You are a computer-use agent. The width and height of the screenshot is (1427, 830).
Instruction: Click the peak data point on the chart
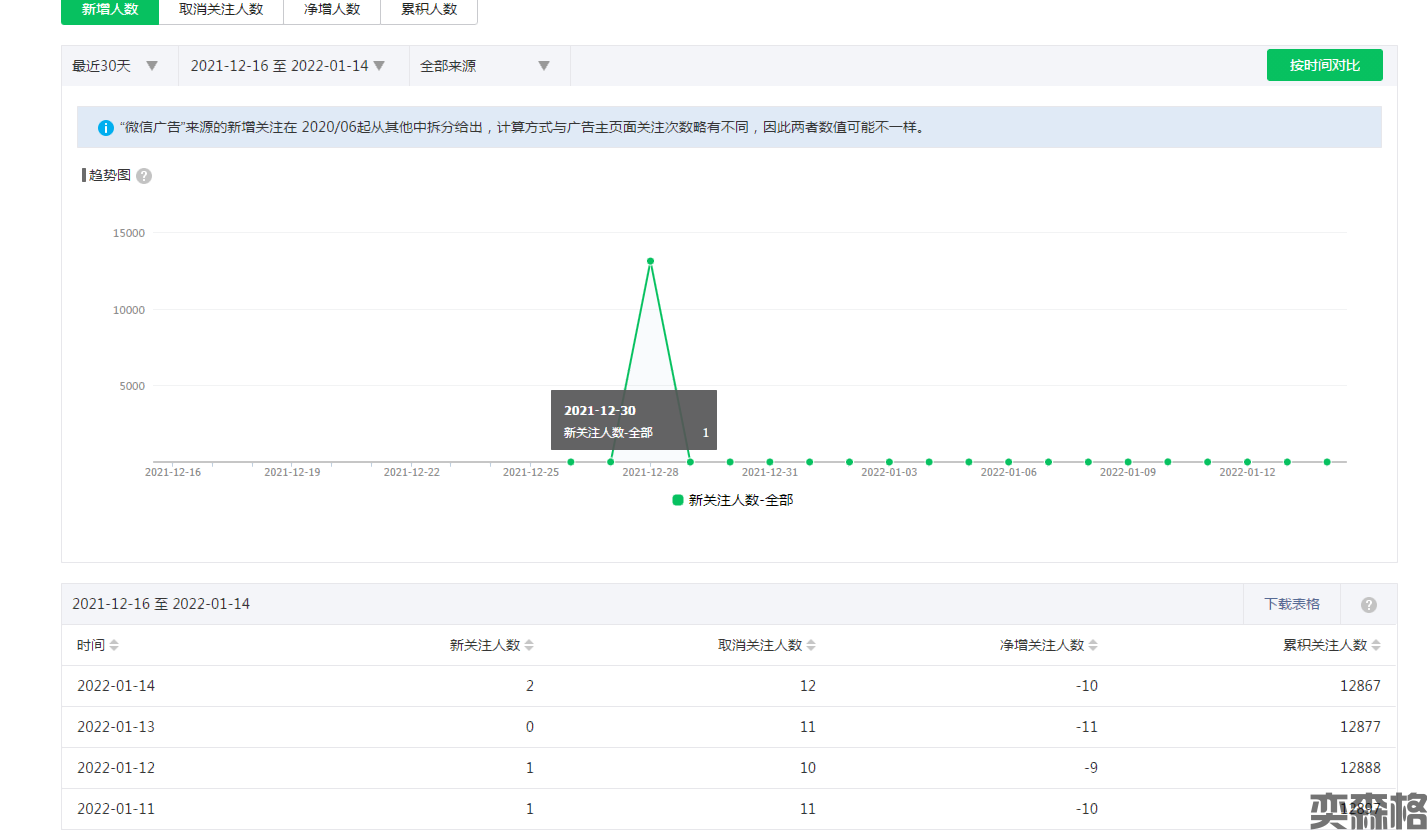pos(650,261)
